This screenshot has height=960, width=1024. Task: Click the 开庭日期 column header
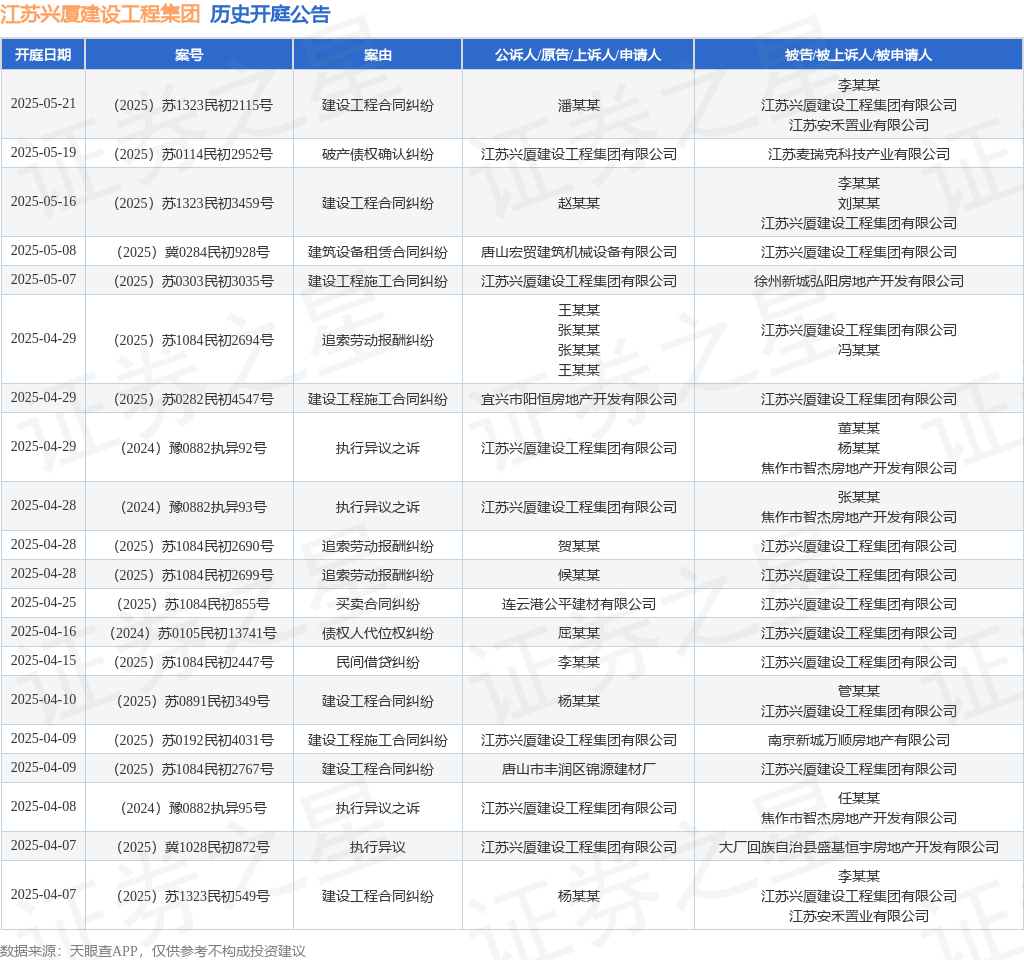pos(43,55)
